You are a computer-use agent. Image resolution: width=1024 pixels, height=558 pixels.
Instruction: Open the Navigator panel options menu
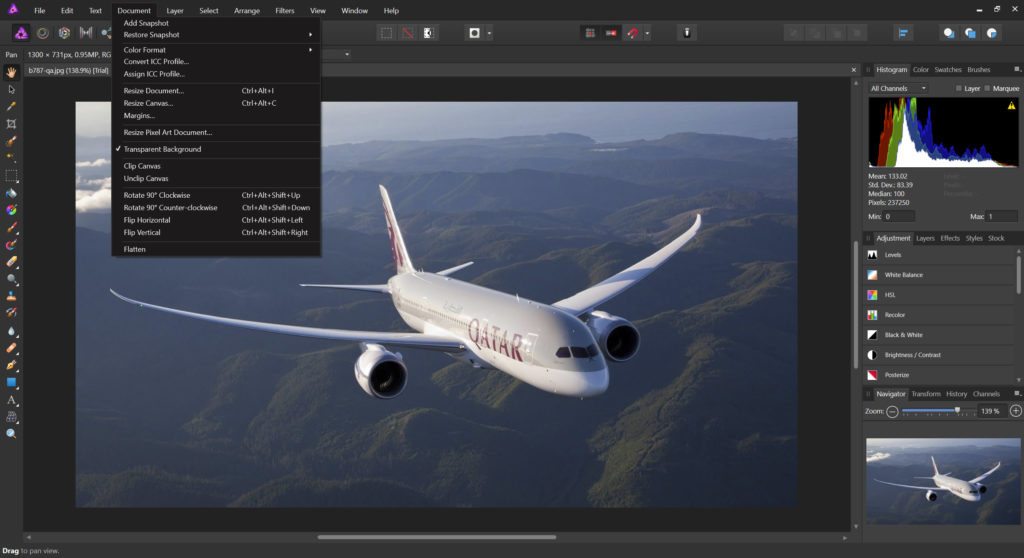pos(1017,393)
